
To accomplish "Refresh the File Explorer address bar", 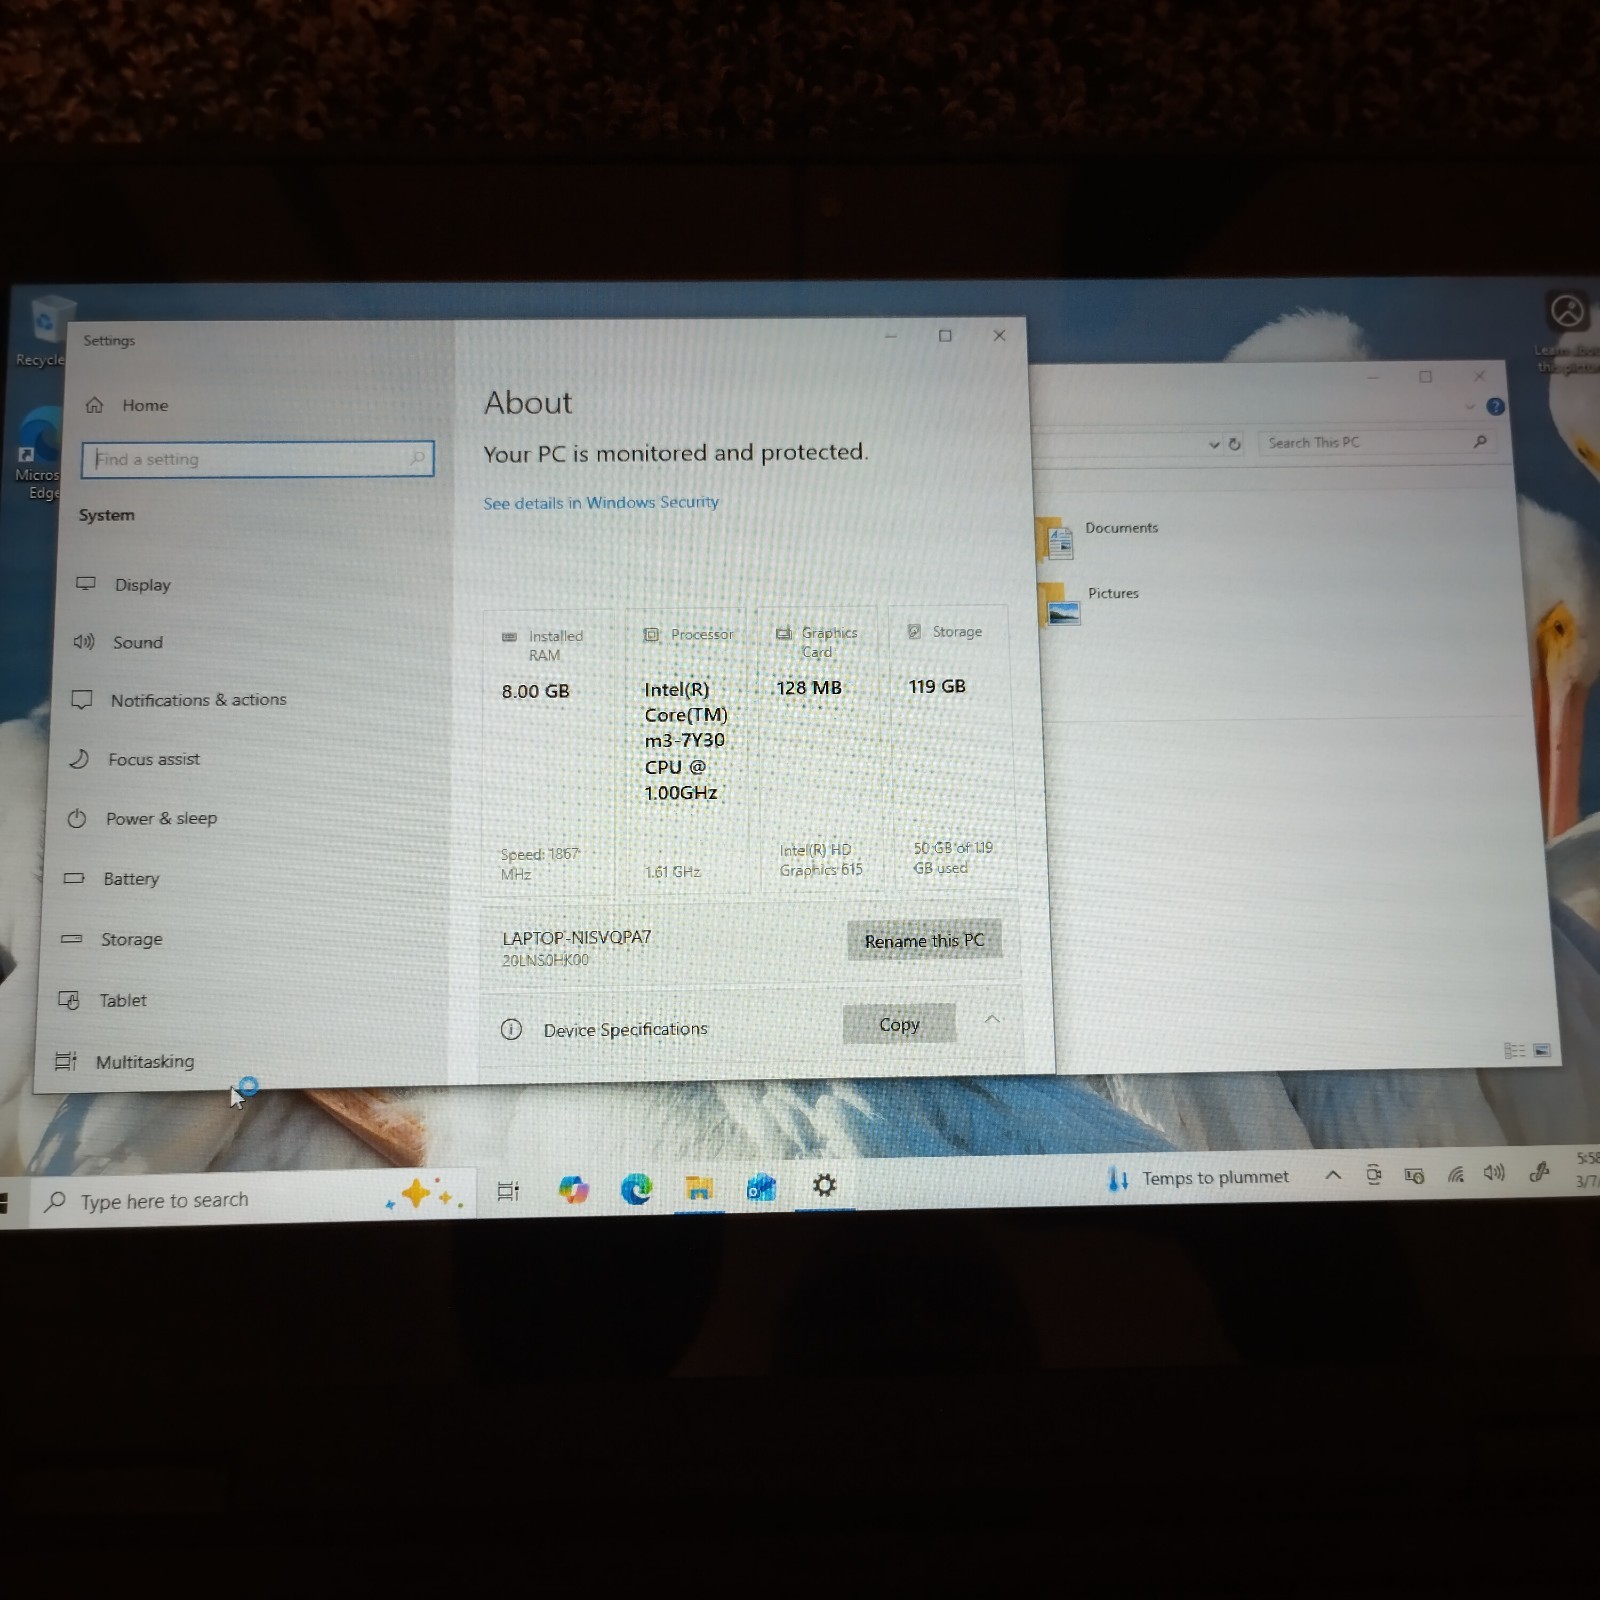I will (1235, 443).
